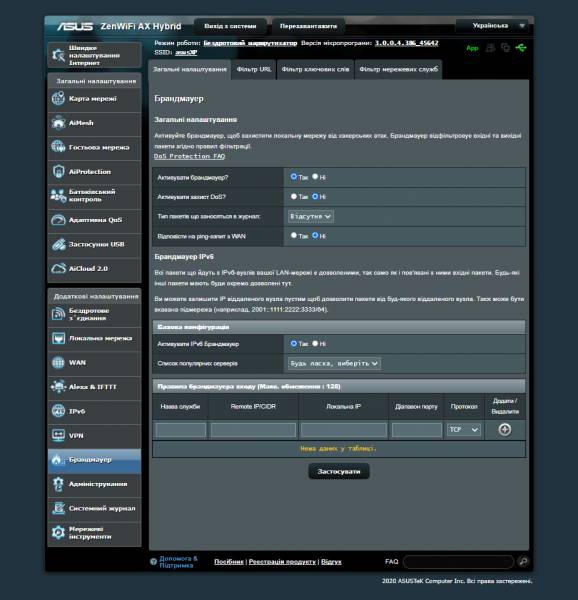Switch to the Network Services Filter tab

pyautogui.click(x=399, y=70)
